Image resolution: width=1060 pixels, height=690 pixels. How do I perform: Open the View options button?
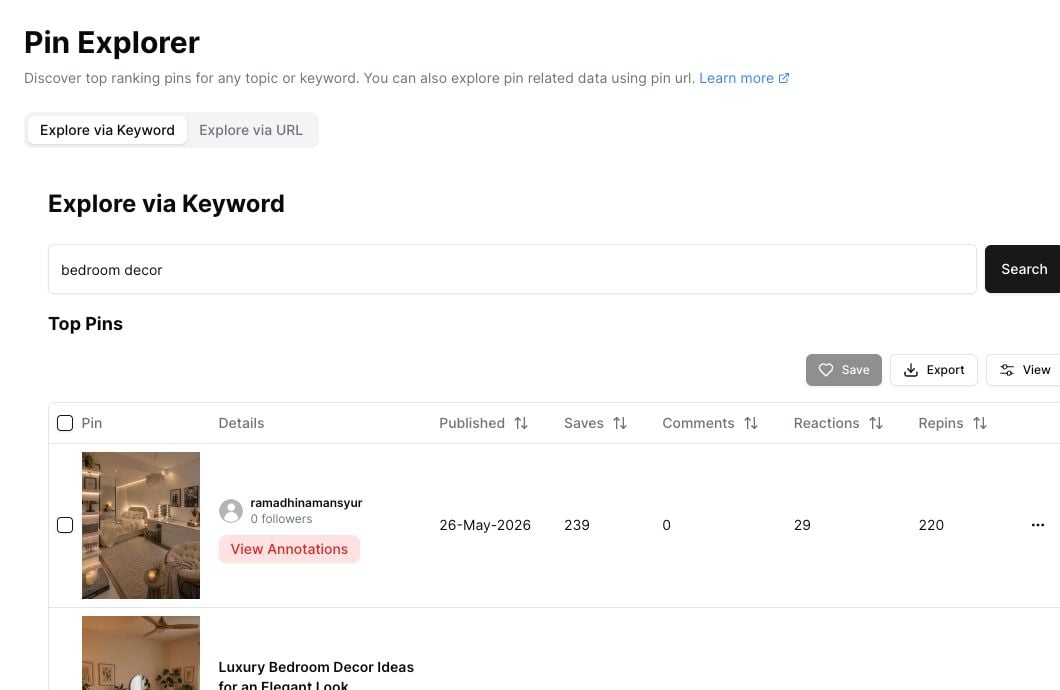[x=1024, y=370]
